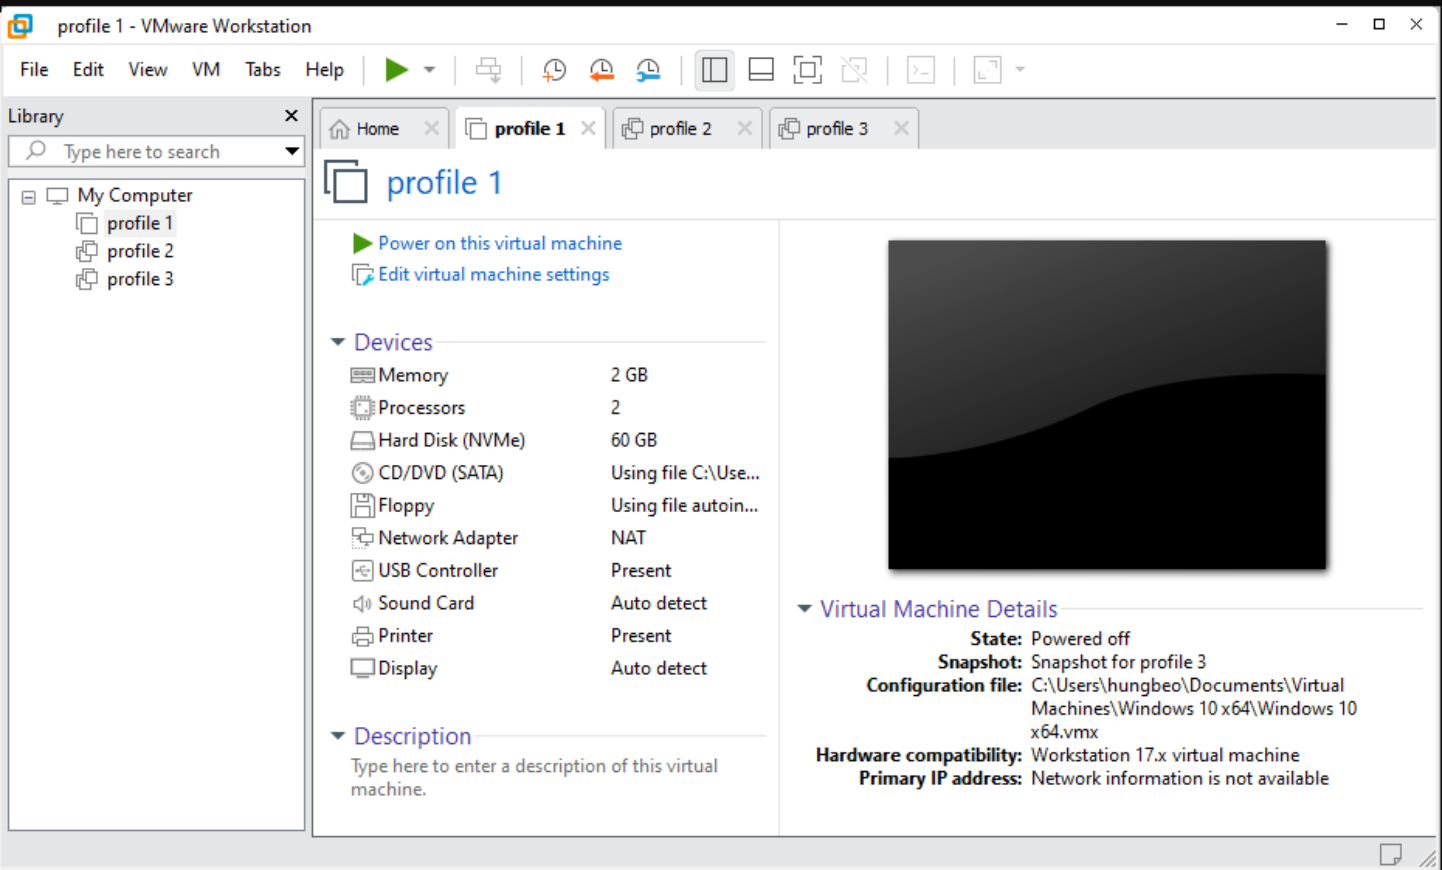The width and height of the screenshot is (1442, 870).
Task: Click the CD/DVD (SATA) device icon
Action: tap(362, 473)
